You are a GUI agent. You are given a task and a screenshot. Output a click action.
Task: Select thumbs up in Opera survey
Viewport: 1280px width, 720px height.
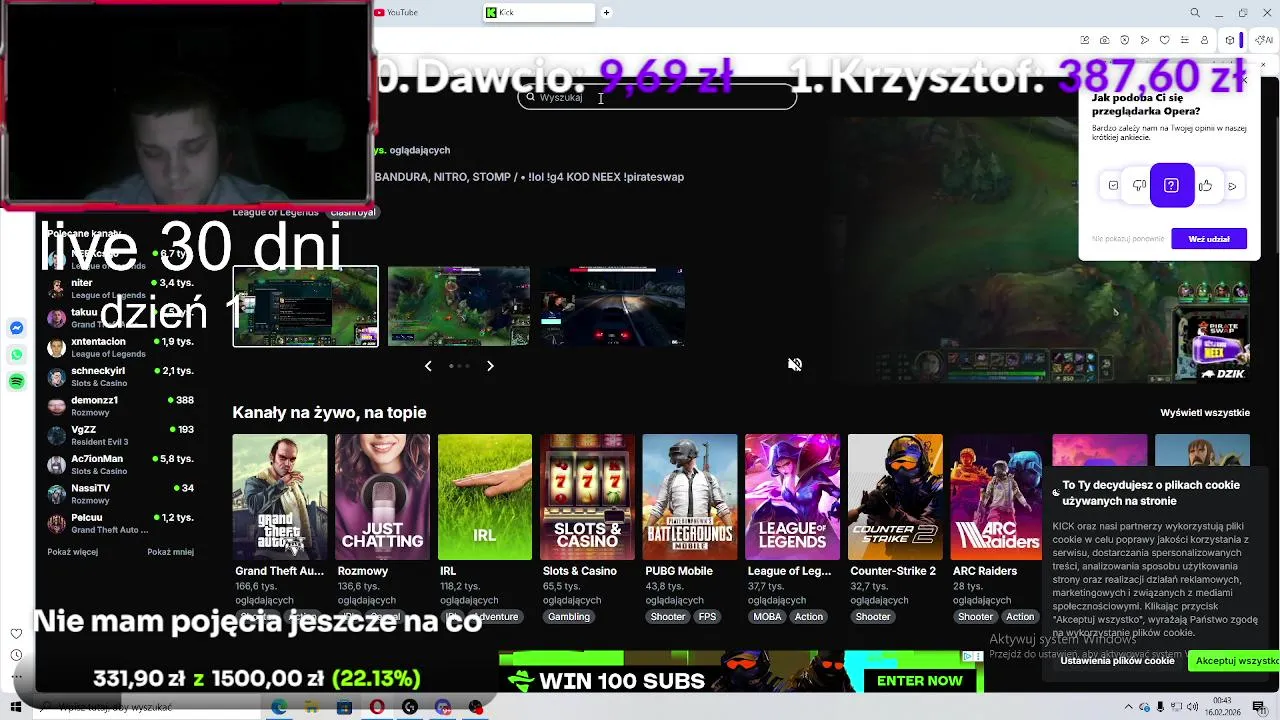click(1205, 186)
